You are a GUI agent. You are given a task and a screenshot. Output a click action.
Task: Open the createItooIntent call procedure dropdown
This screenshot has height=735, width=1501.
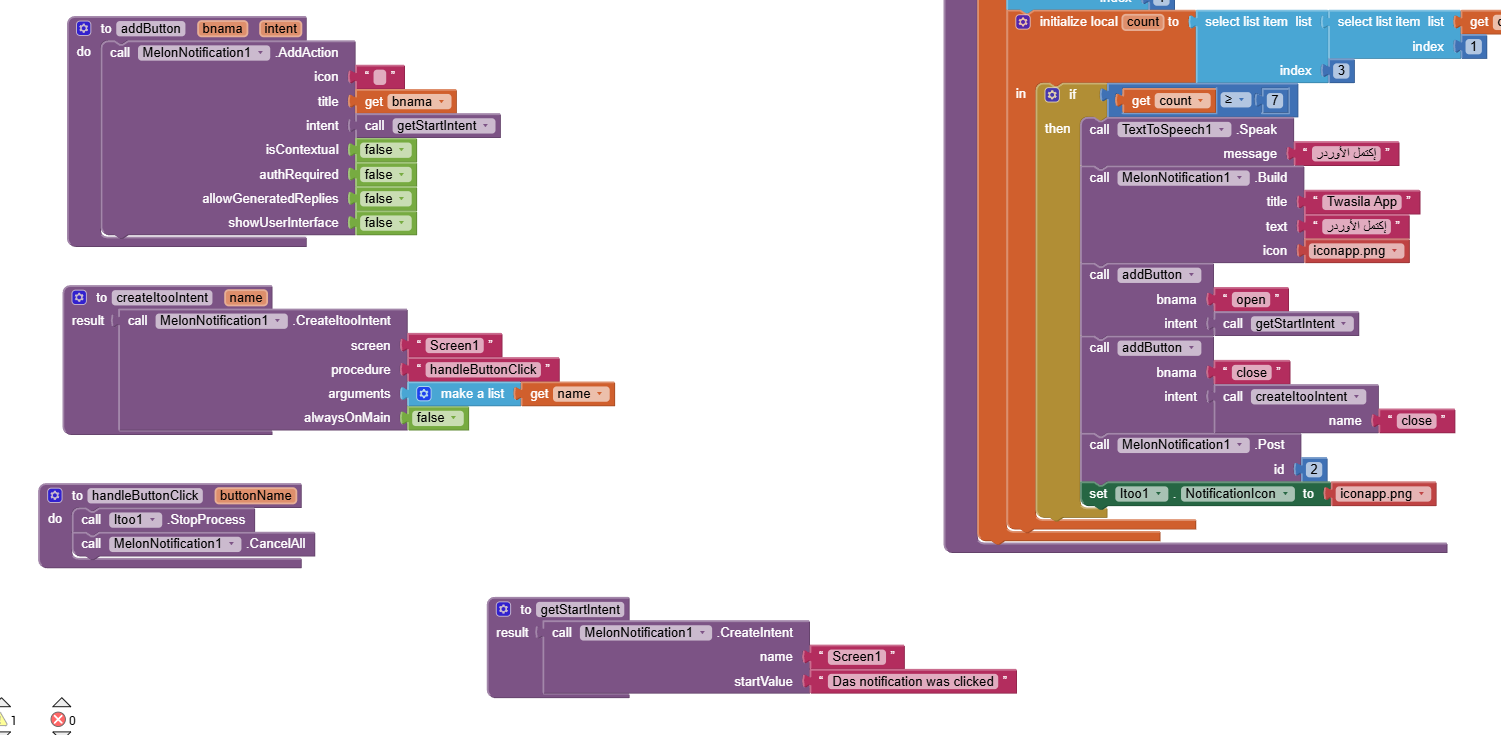click(x=1309, y=397)
